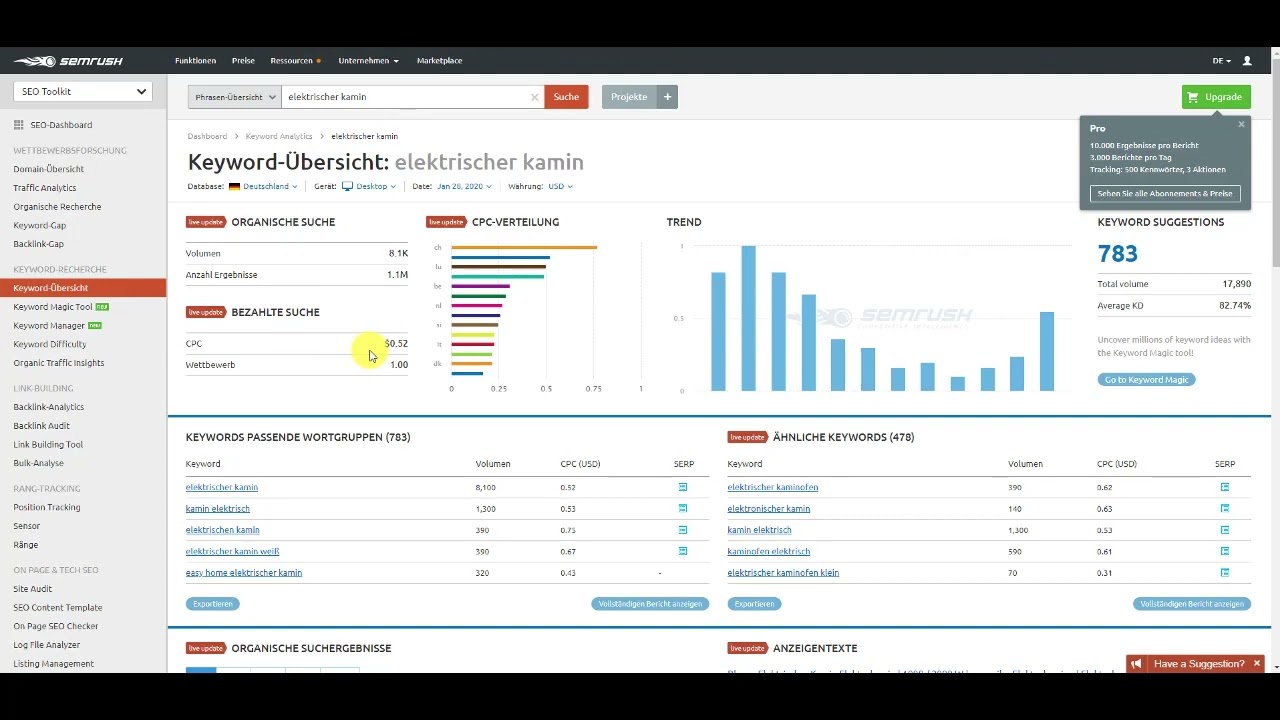Click the shopping cart icon on Upgrade

[x=1191, y=97]
